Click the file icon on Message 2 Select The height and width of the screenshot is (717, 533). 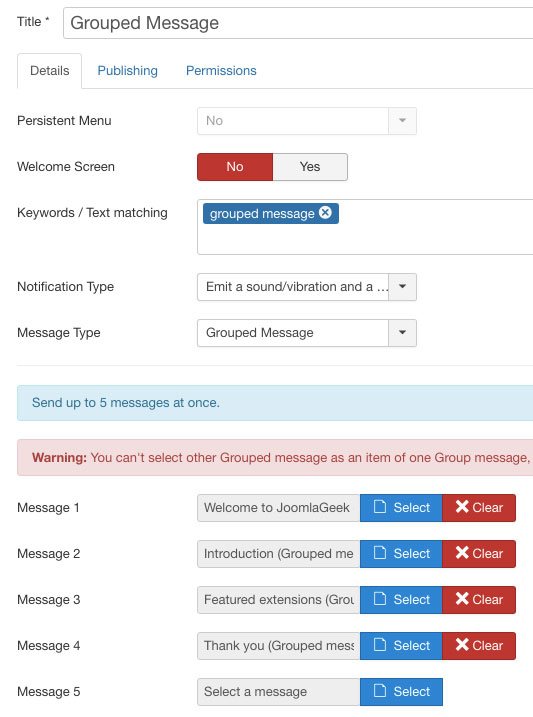point(380,553)
